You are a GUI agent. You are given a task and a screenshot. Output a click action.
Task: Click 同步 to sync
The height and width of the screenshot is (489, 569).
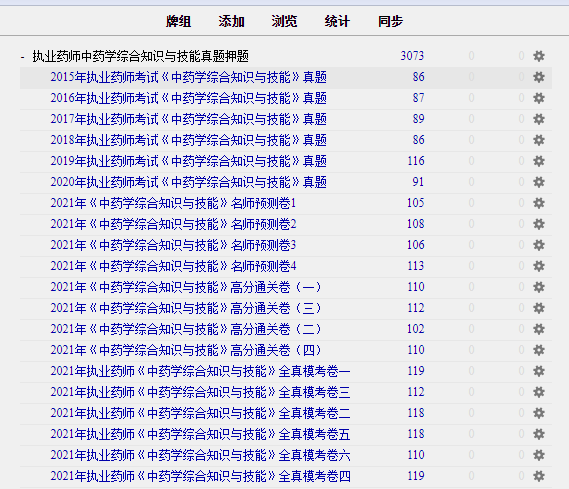(390, 21)
